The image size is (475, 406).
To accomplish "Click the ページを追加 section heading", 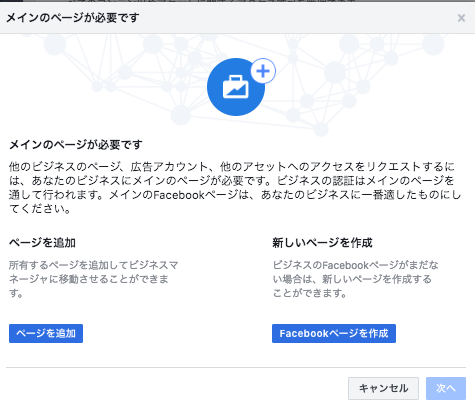I will (x=42, y=243).
